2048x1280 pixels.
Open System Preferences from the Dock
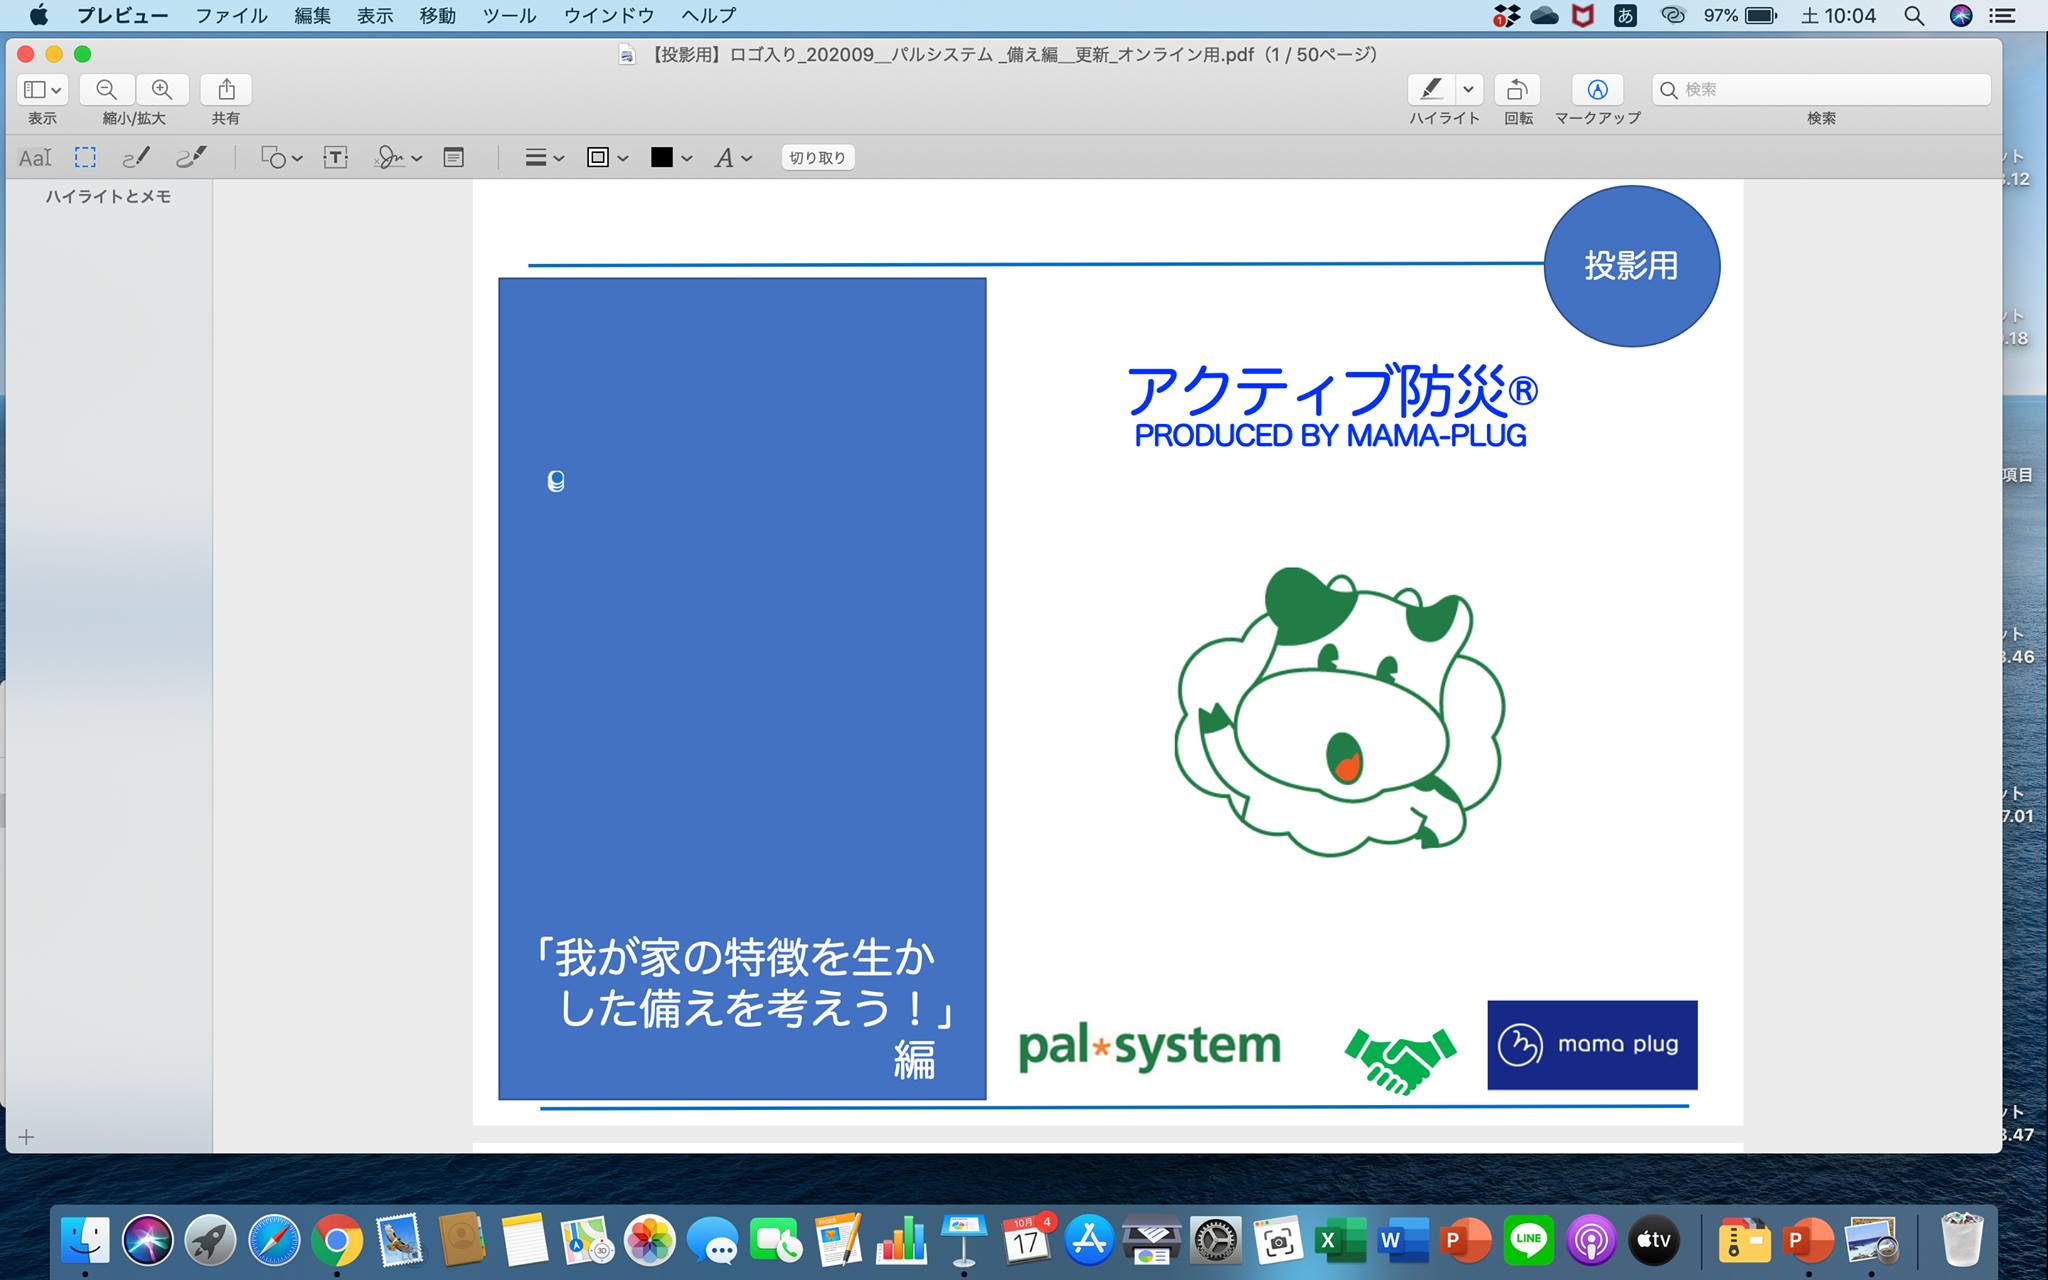(1215, 1241)
